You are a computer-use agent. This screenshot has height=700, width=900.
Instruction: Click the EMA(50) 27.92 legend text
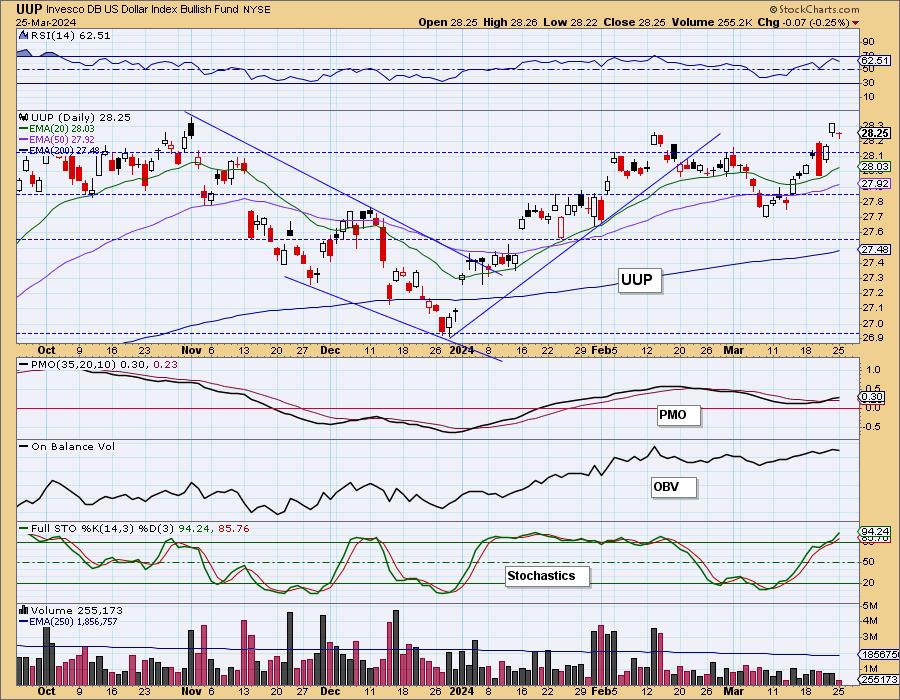(62, 139)
